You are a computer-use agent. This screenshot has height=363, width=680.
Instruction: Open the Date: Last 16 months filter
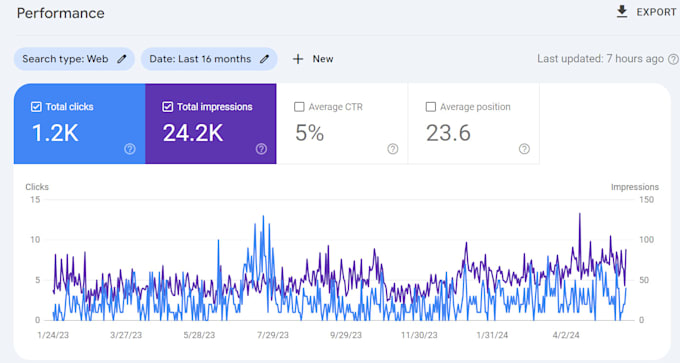(209, 59)
